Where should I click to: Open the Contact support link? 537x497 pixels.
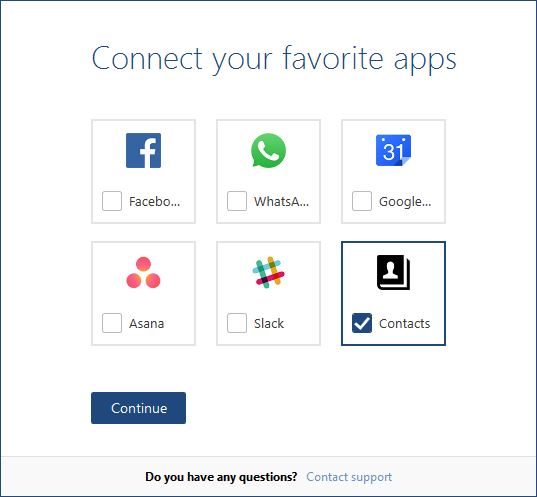pyautogui.click(x=349, y=477)
